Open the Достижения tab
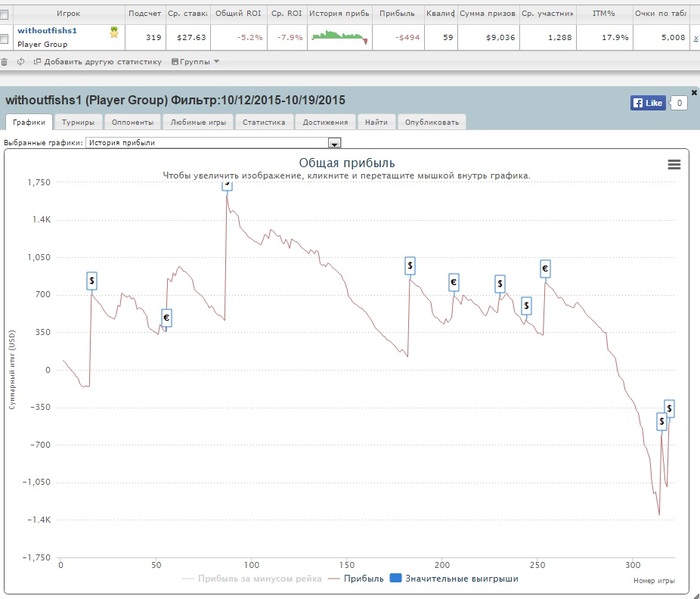This screenshot has width=700, height=599. click(325, 122)
